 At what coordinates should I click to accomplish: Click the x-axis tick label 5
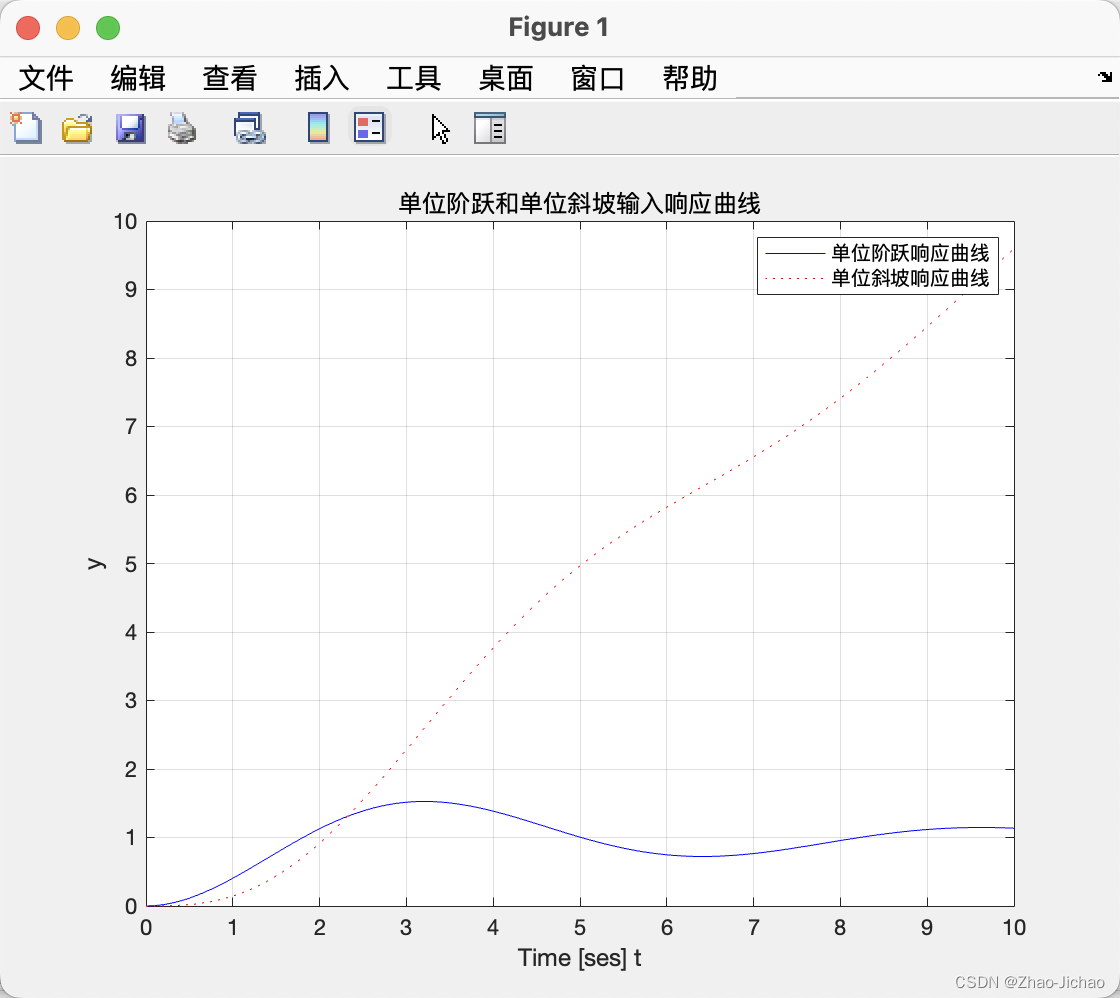(580, 927)
